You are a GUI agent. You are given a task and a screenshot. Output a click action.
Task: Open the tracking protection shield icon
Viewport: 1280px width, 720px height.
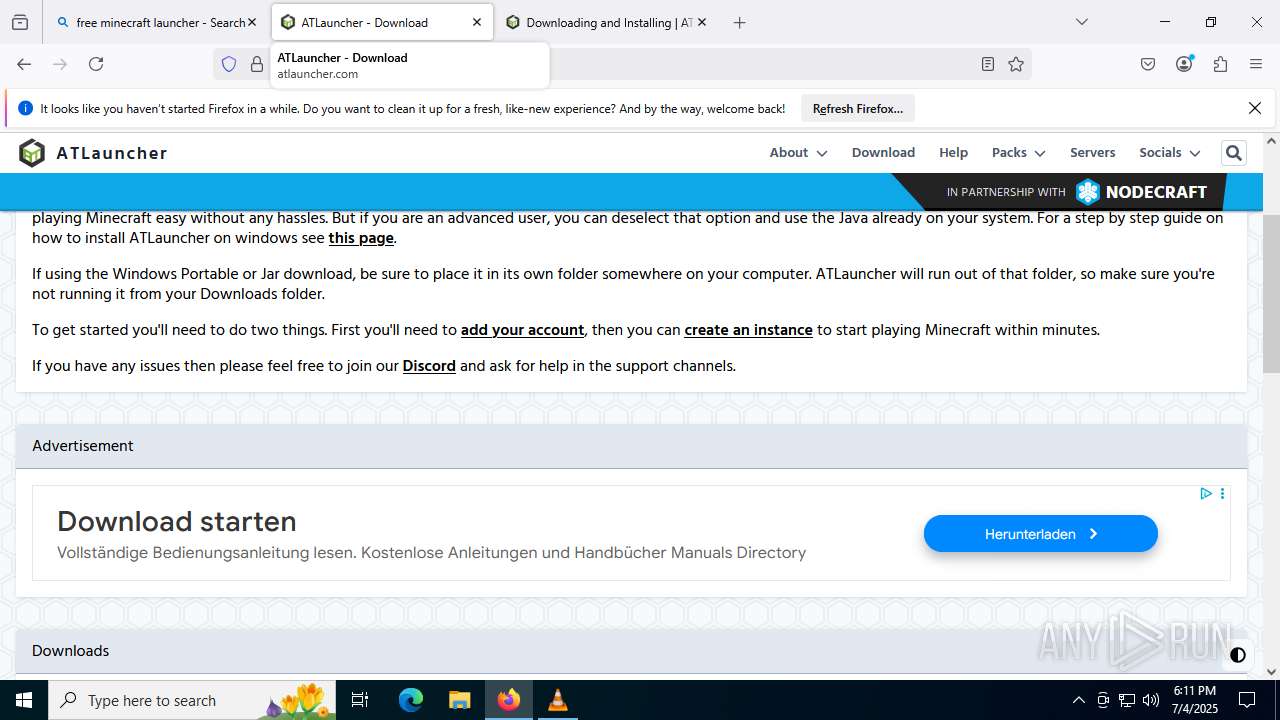click(229, 64)
